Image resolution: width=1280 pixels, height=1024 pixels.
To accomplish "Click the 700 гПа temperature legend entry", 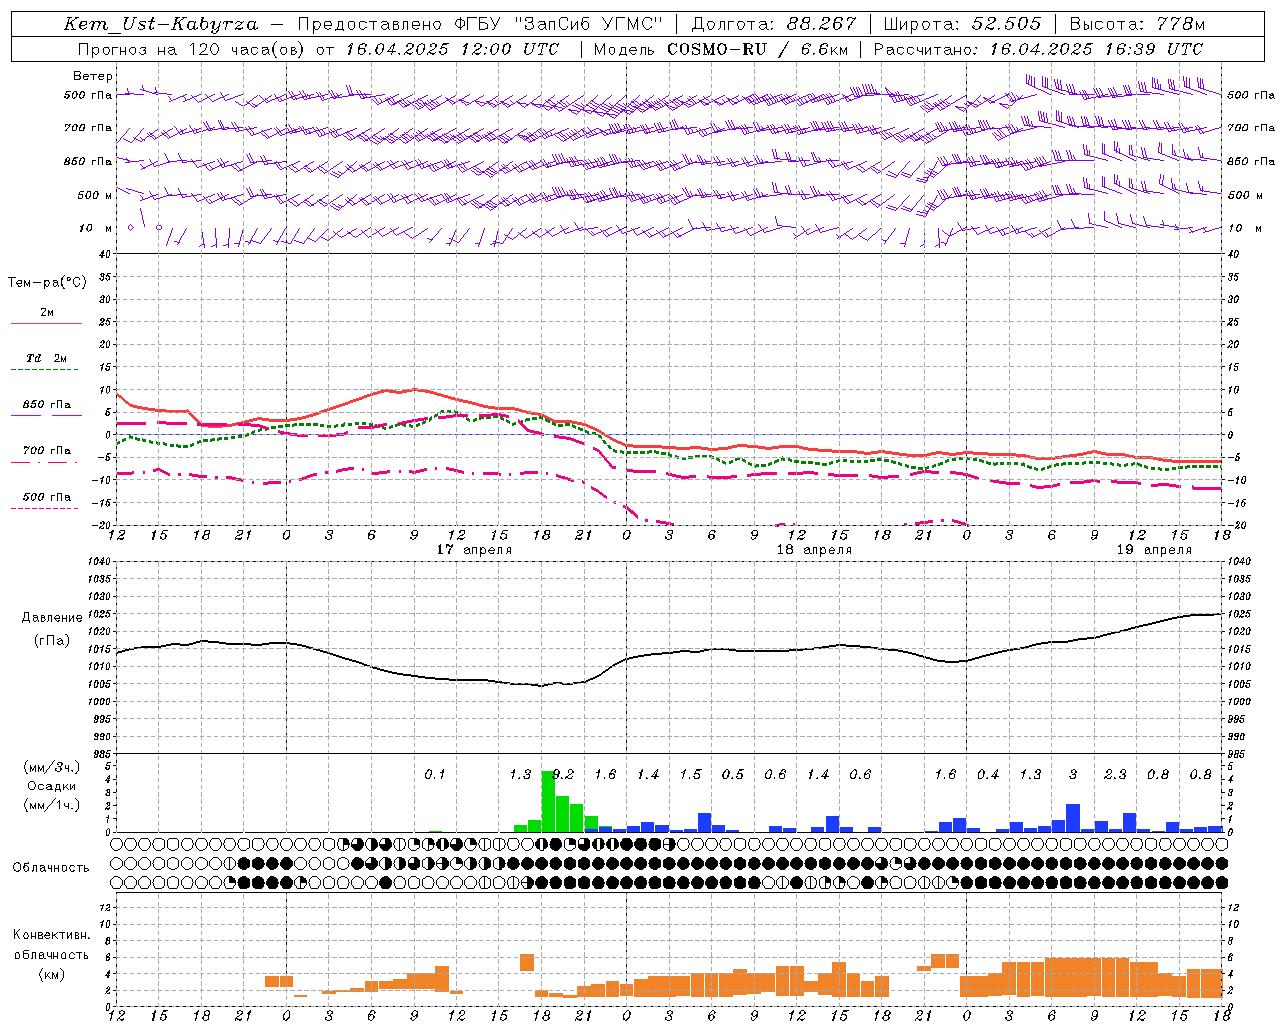I will (46, 451).
